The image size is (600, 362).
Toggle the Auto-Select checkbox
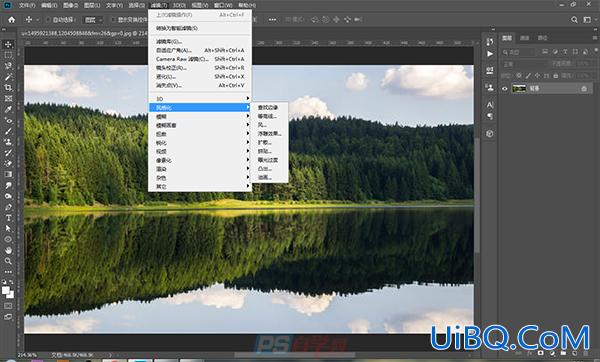click(48, 20)
